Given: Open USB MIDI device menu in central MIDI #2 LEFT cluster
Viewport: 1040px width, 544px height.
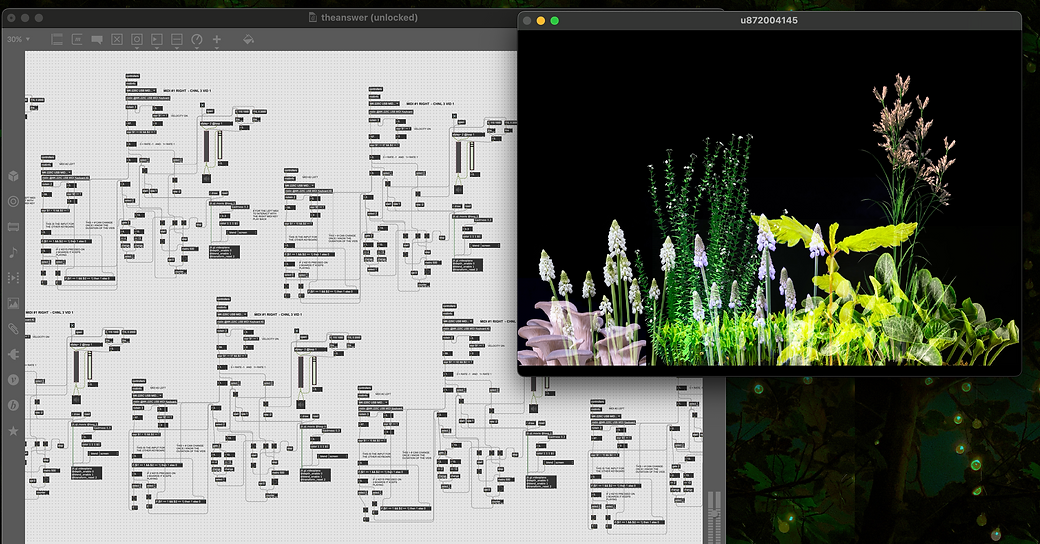Looking at the screenshot, I should [300, 185].
